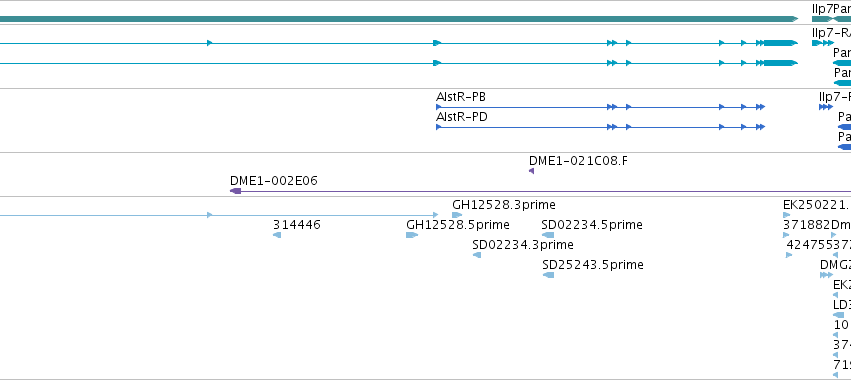This screenshot has width=851, height=380.
Task: Select the top teal gene bar
Action: pos(399,19)
